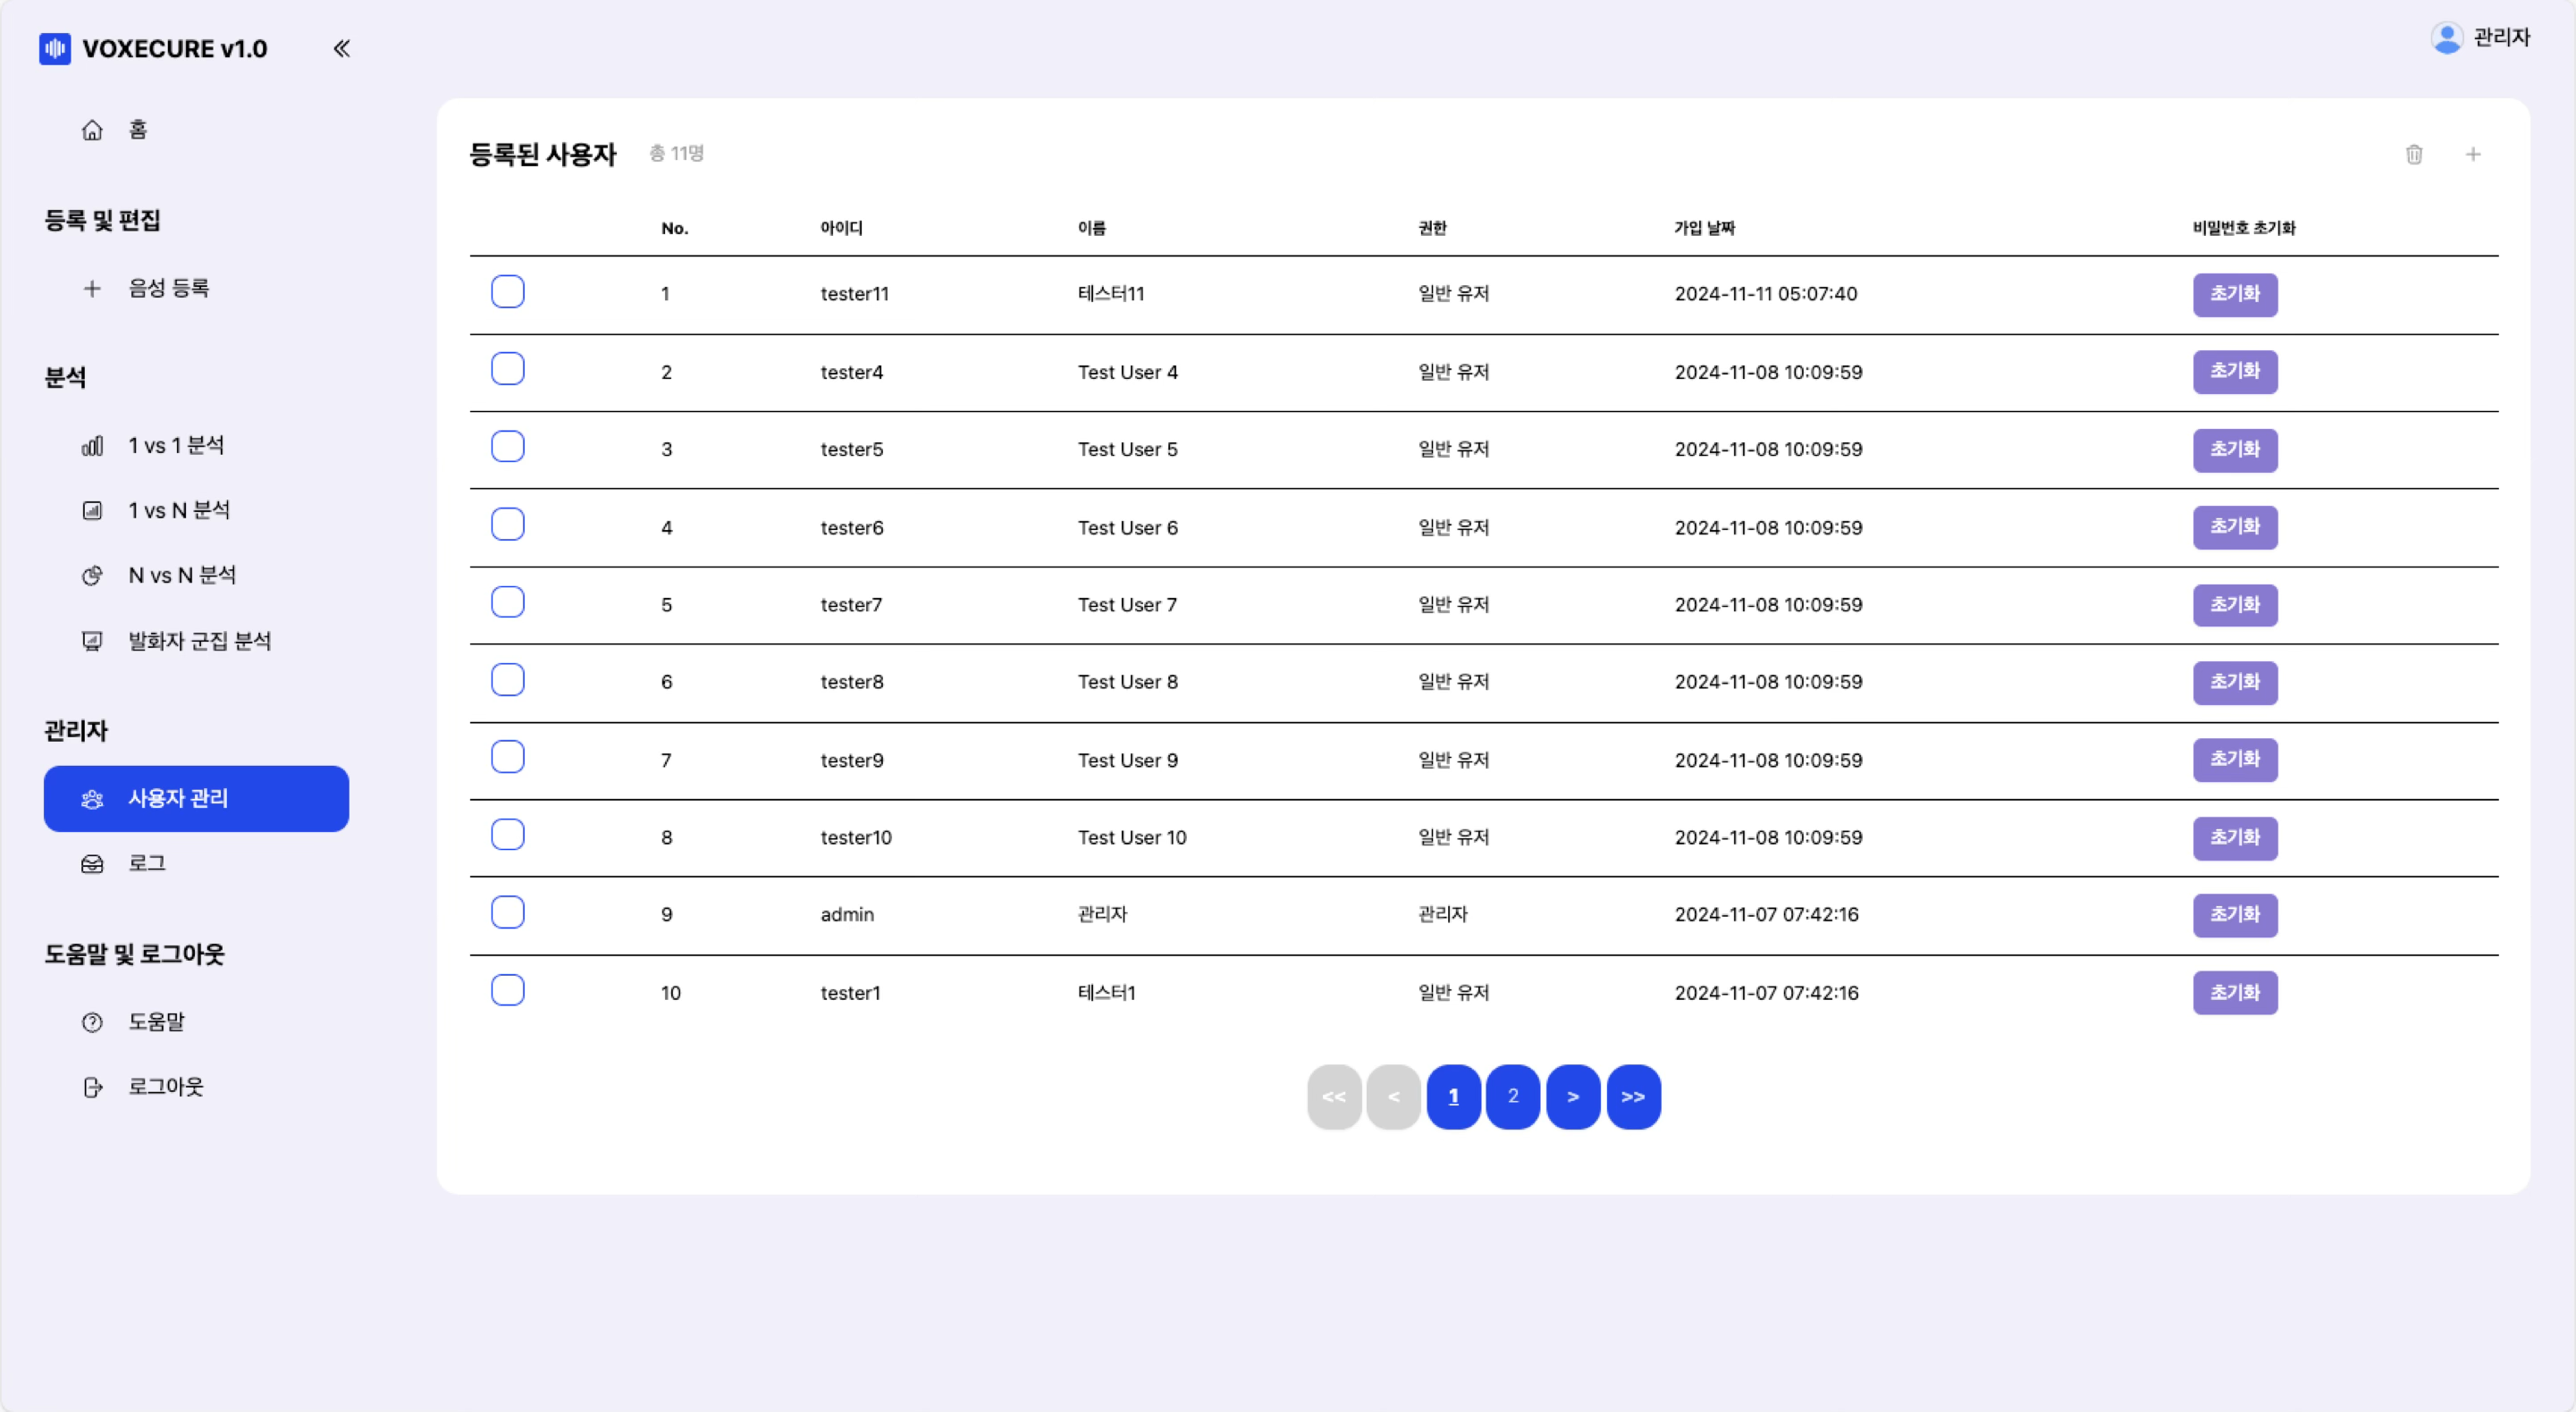Click next page arrow button
This screenshot has height=1412, width=2576.
pos(1572,1096)
